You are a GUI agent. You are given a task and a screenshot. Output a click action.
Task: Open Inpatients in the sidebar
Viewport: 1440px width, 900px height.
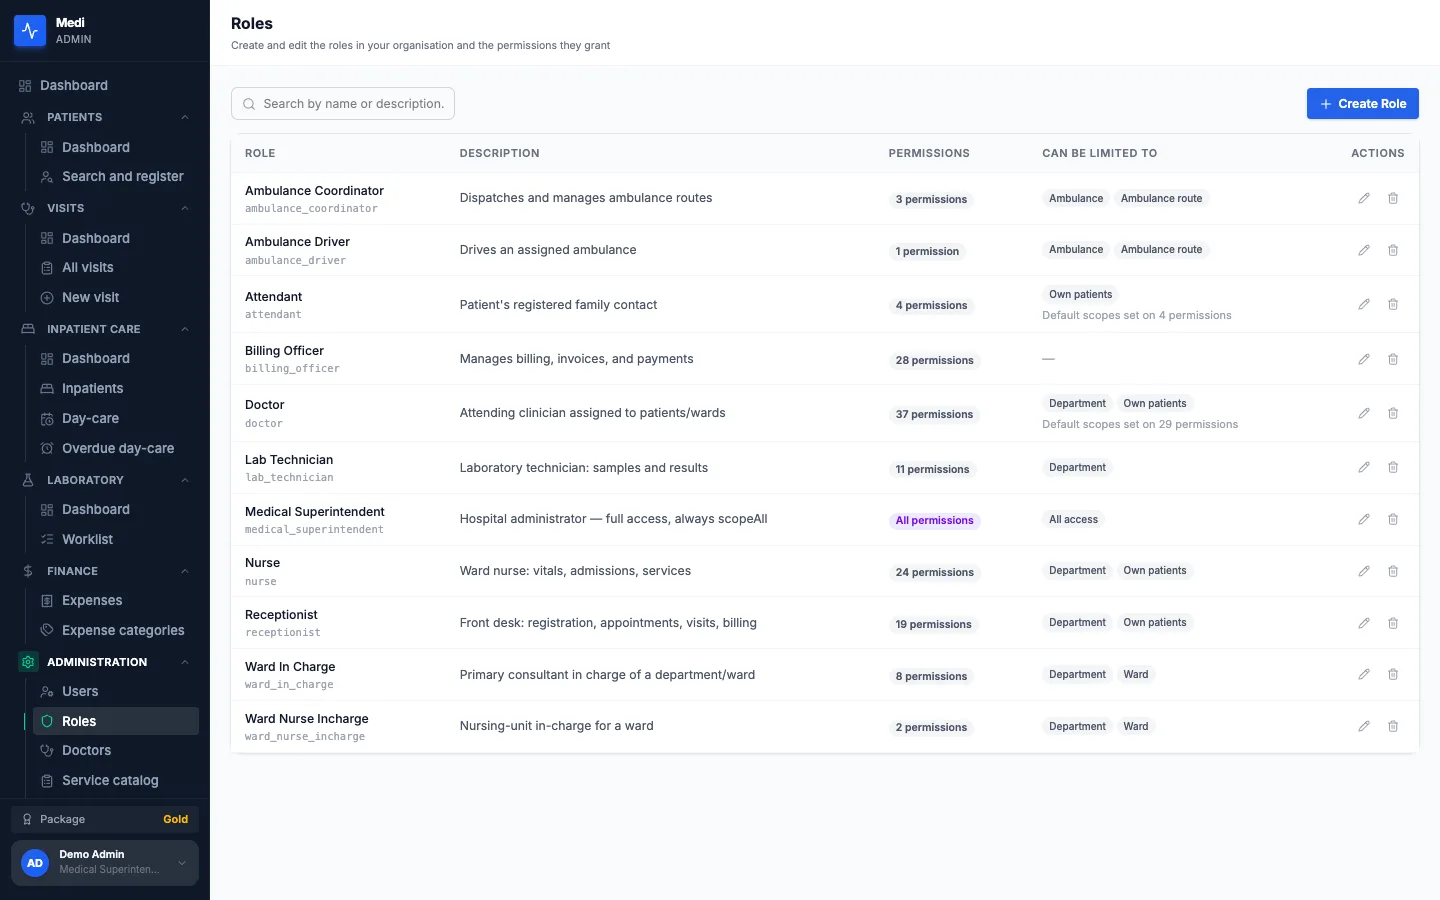click(x=116, y=388)
